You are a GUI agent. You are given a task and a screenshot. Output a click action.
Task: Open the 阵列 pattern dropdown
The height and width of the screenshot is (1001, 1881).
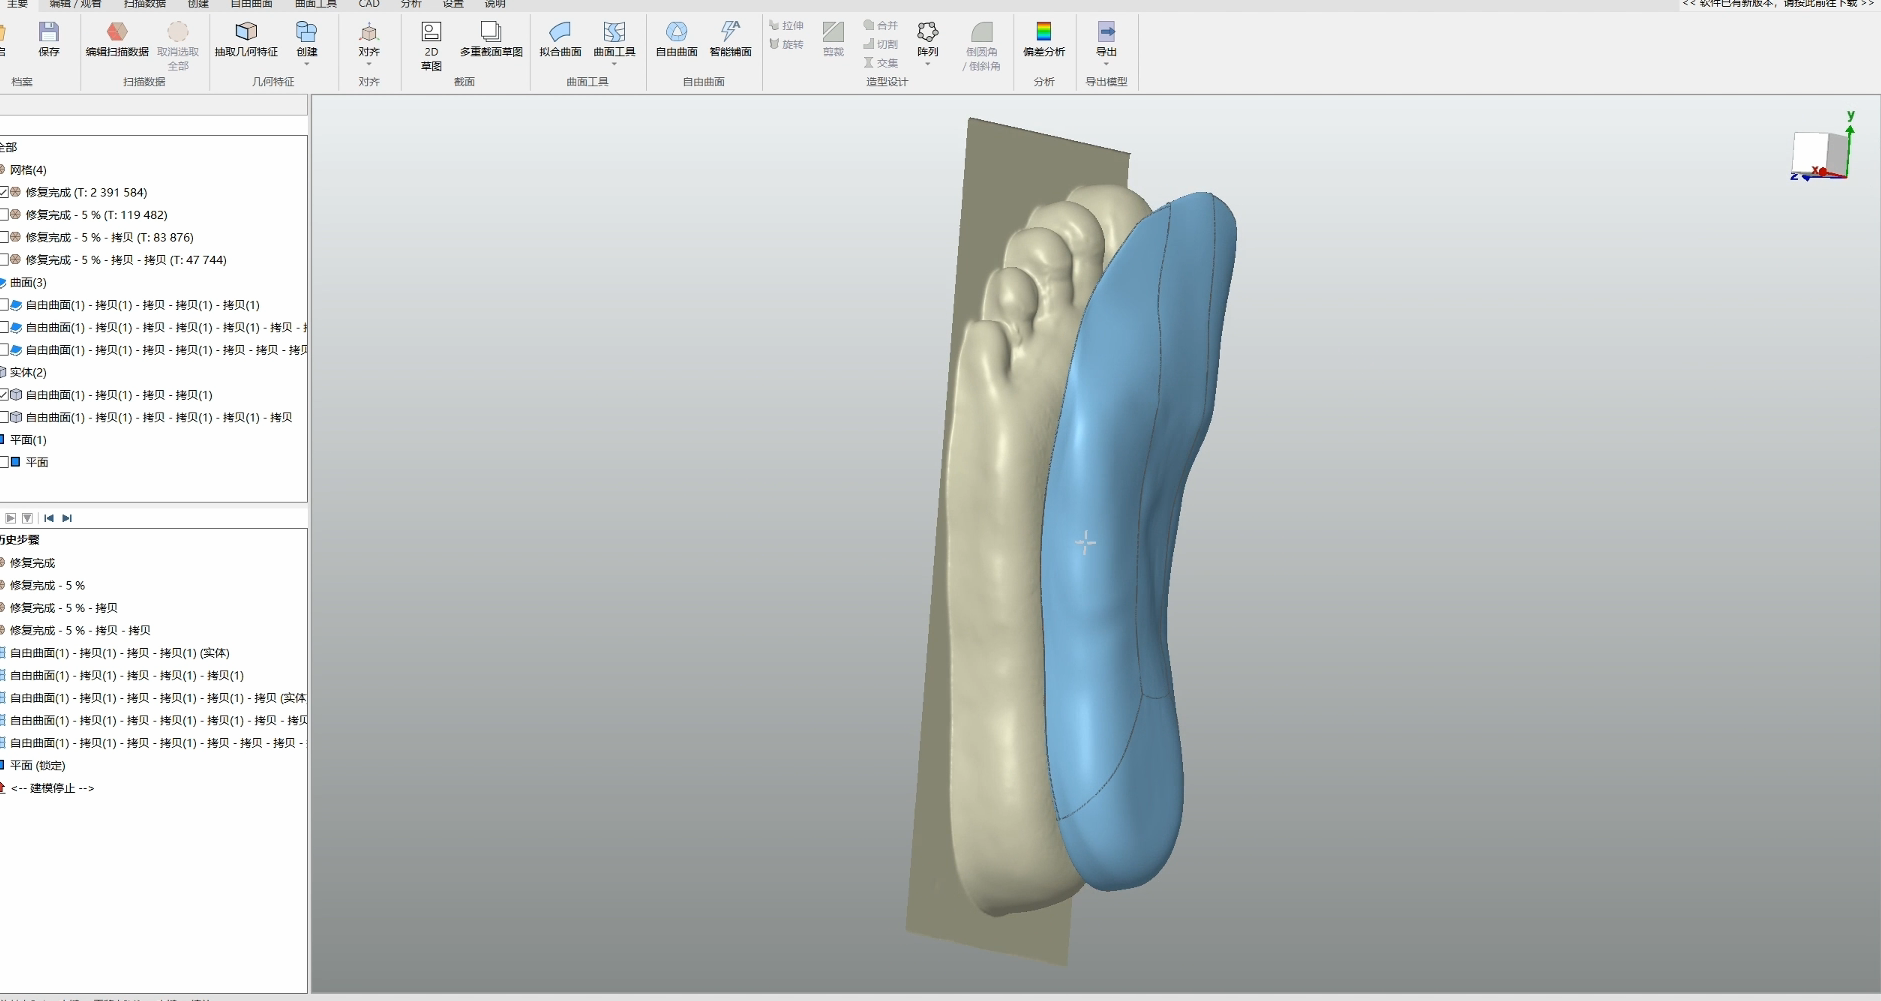click(928, 64)
